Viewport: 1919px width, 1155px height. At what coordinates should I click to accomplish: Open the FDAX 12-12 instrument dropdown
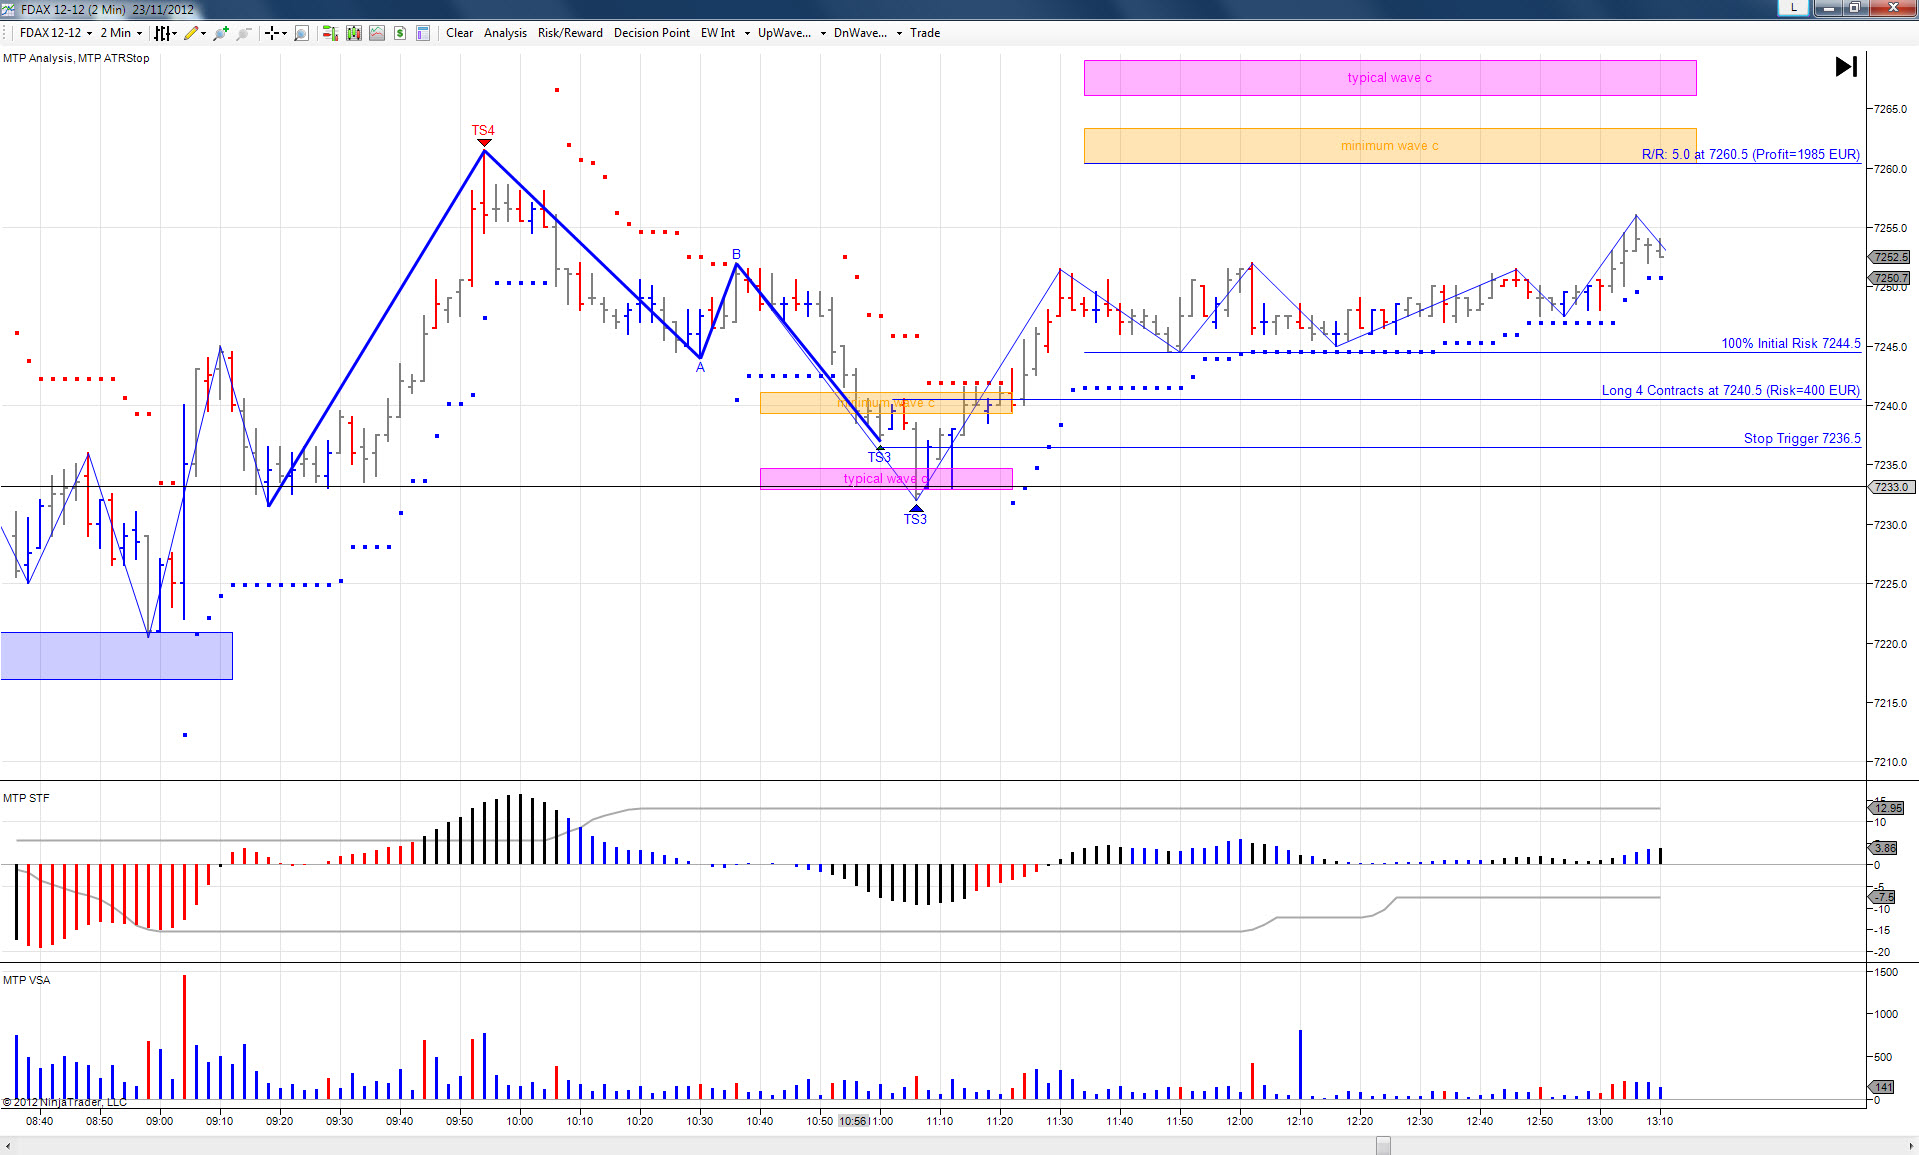56,33
